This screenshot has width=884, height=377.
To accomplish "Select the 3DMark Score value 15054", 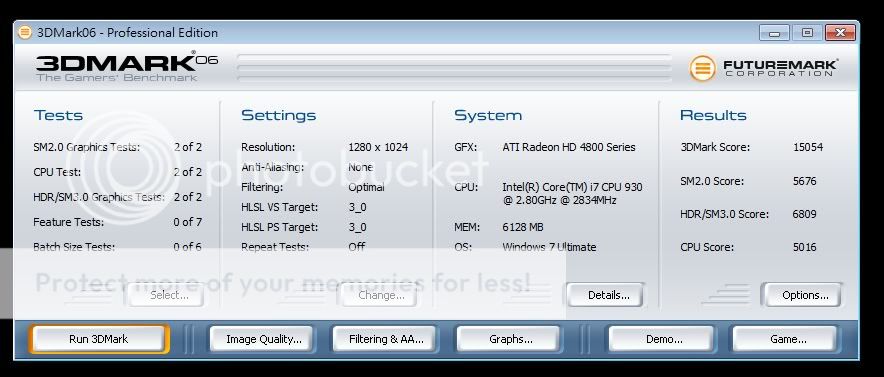I will coord(808,147).
